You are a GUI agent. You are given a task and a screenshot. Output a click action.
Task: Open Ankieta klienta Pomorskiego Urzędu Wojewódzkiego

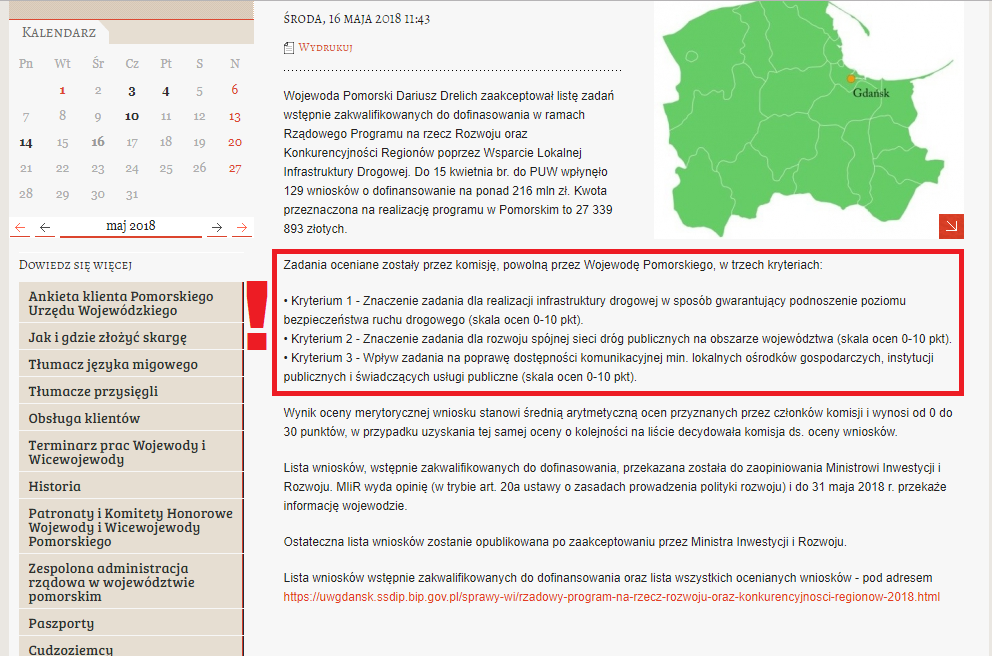pyautogui.click(x=131, y=303)
